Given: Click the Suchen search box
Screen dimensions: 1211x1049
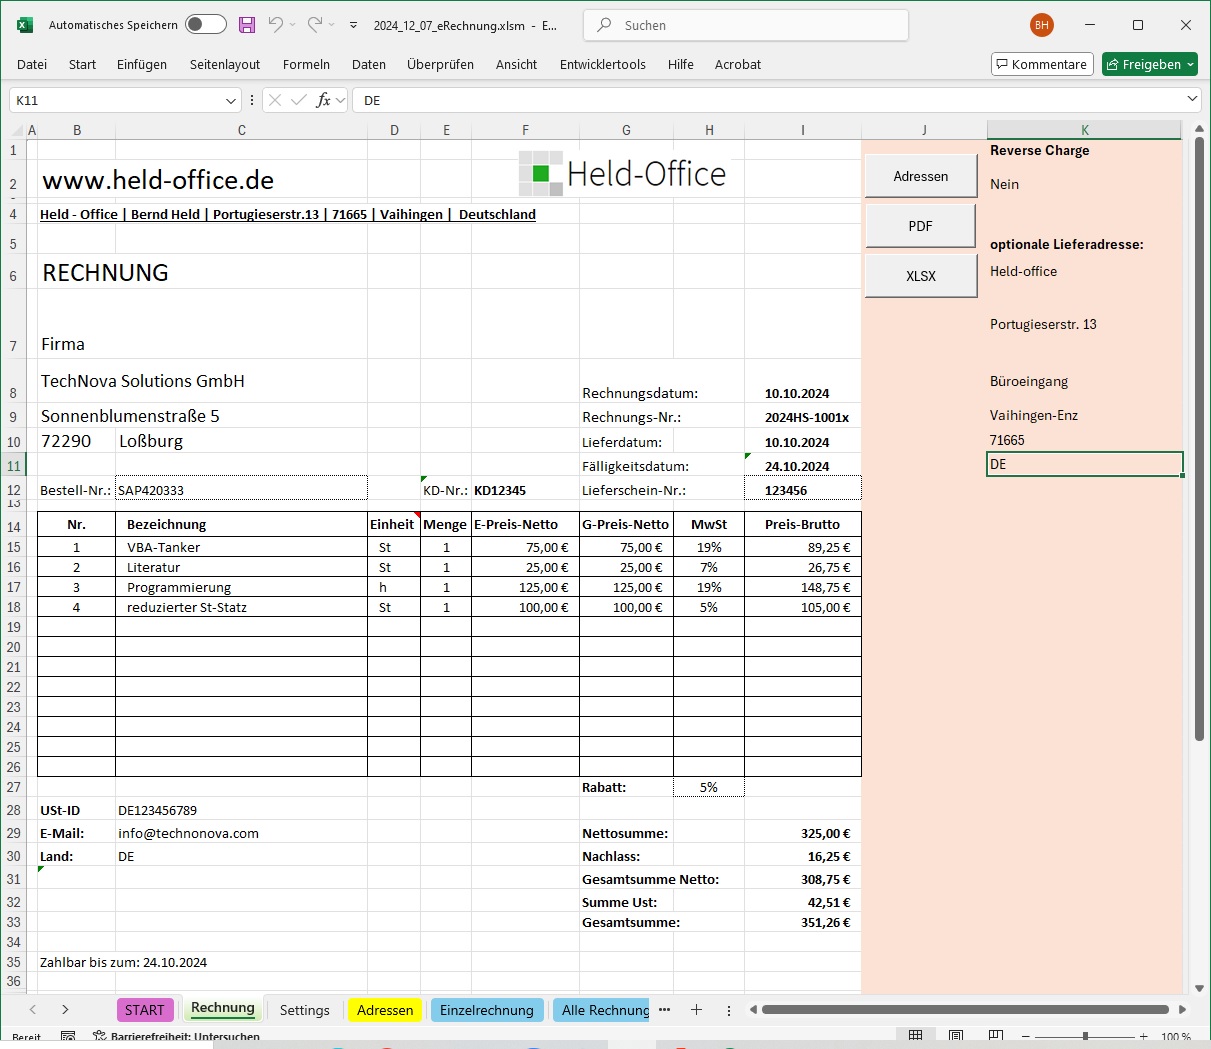Looking at the screenshot, I should tap(745, 25).
